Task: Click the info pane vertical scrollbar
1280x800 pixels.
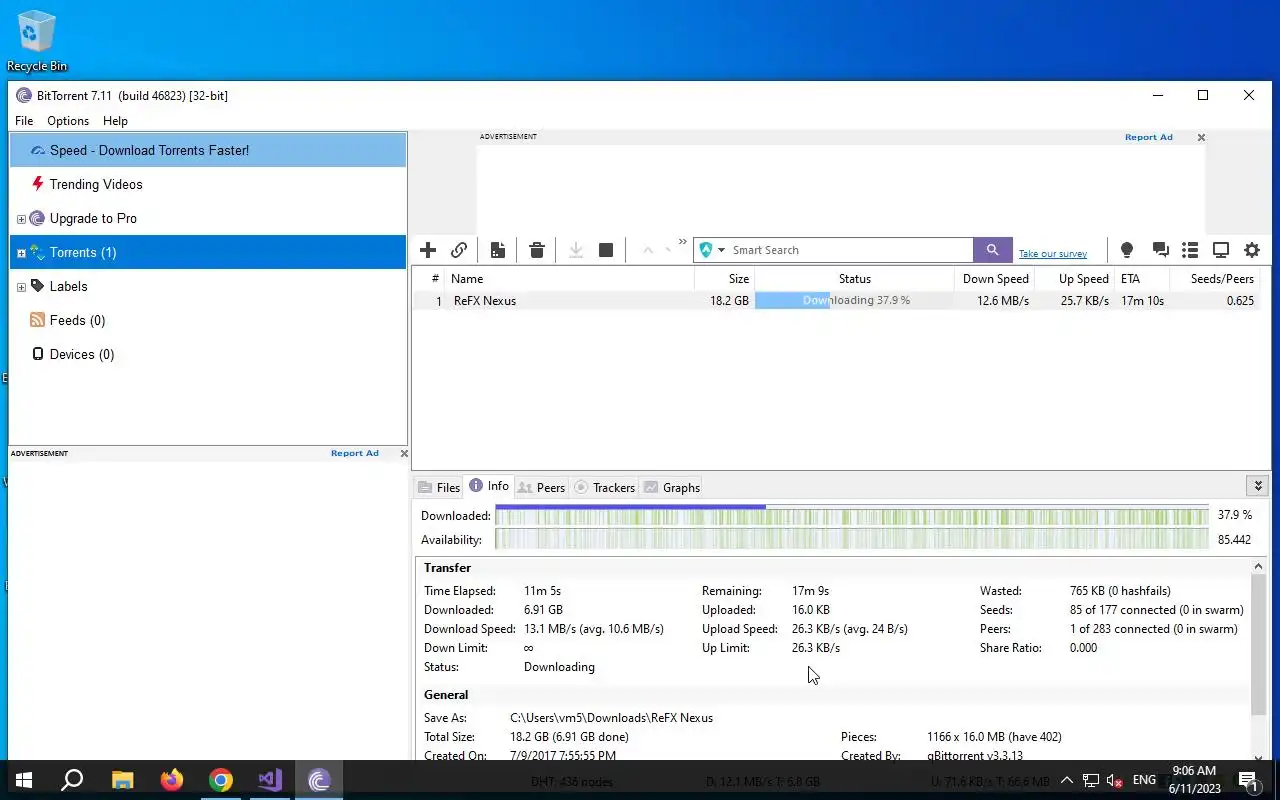Action: coord(1258,645)
